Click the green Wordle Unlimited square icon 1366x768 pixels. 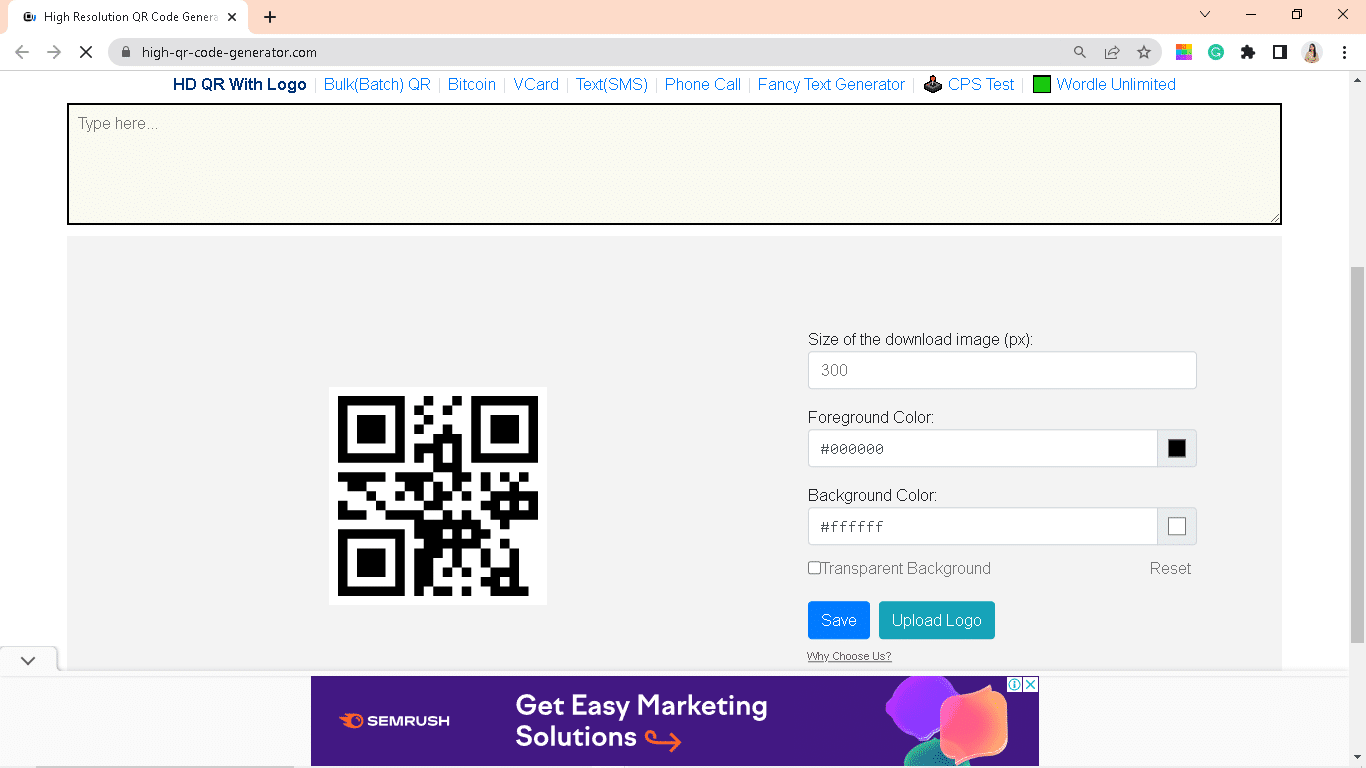coord(1042,84)
